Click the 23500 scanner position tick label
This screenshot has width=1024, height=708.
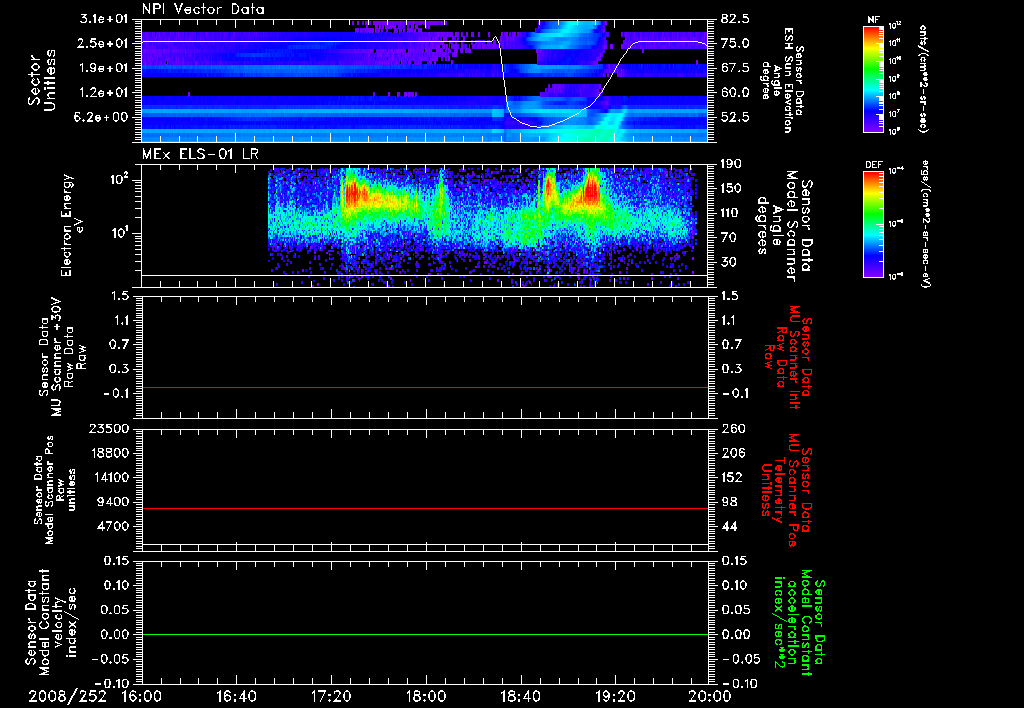point(108,428)
